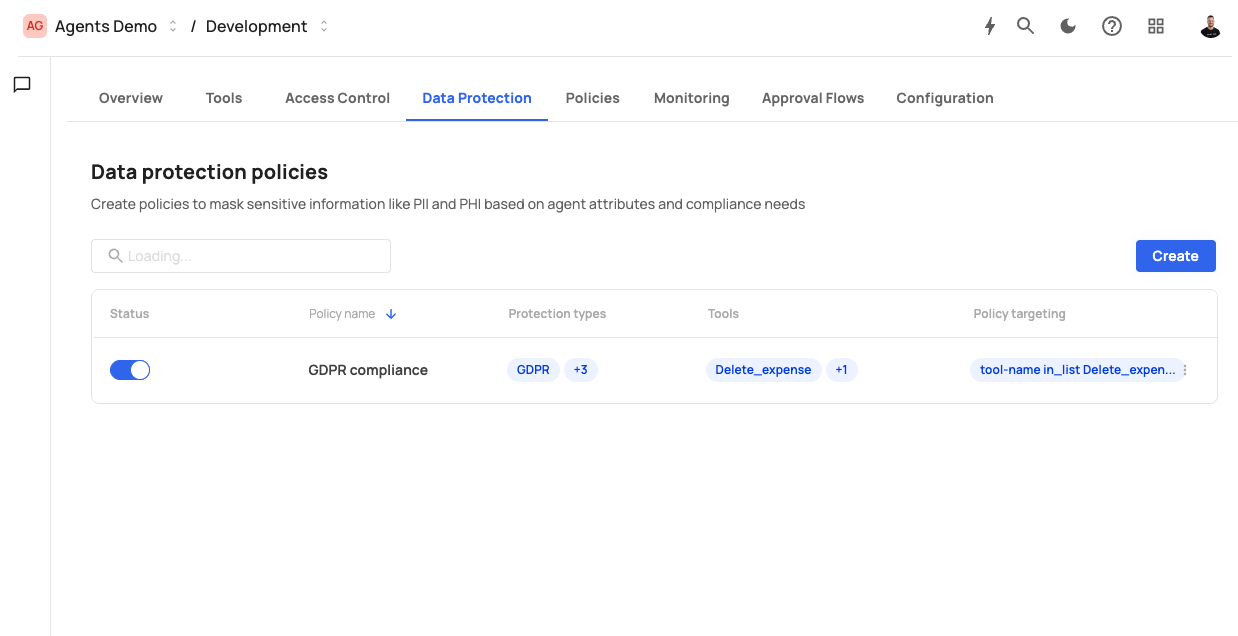Expand the Agents Demo workspace switcher
Viewport: 1238px width, 636px height.
[172, 27]
